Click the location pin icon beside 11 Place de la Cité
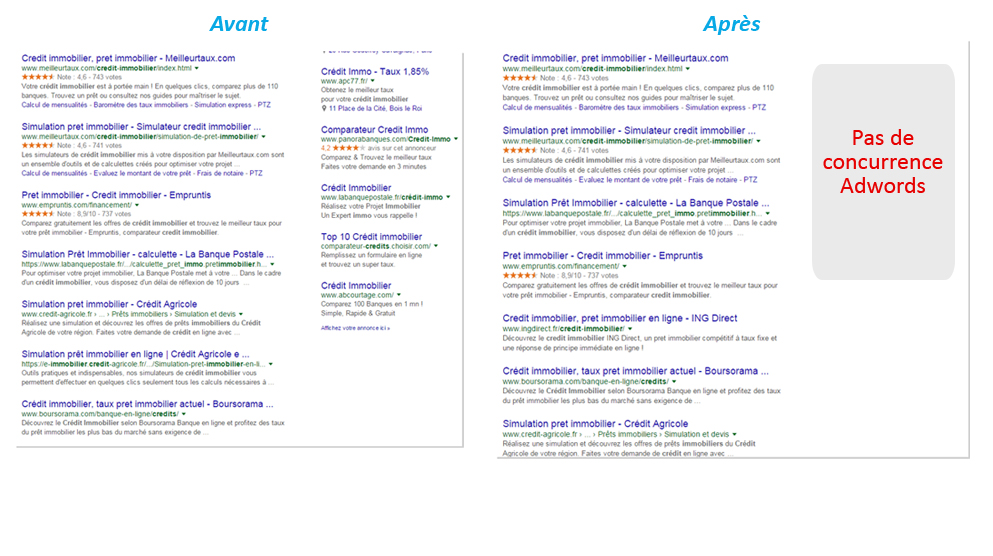Image resolution: width=993 pixels, height=556 pixels. [x=324, y=108]
